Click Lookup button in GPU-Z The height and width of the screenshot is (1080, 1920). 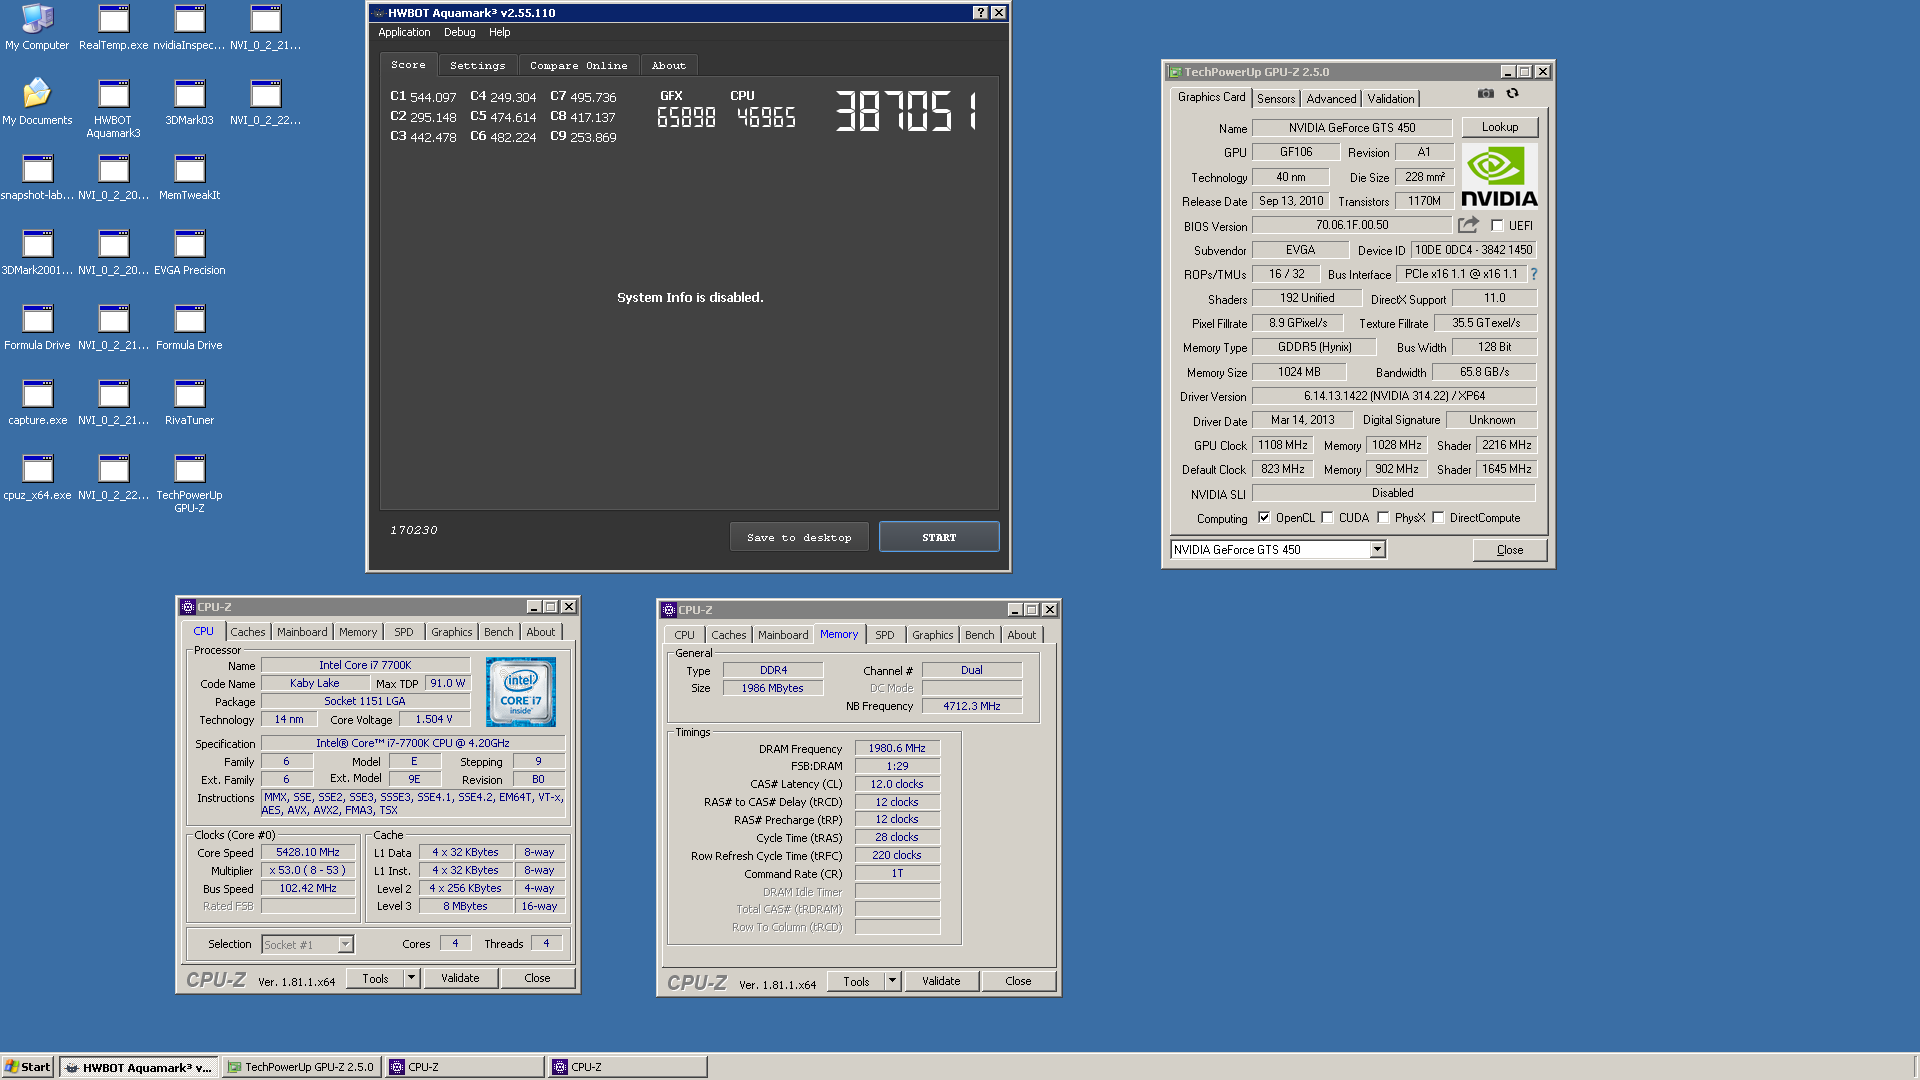pyautogui.click(x=1499, y=127)
